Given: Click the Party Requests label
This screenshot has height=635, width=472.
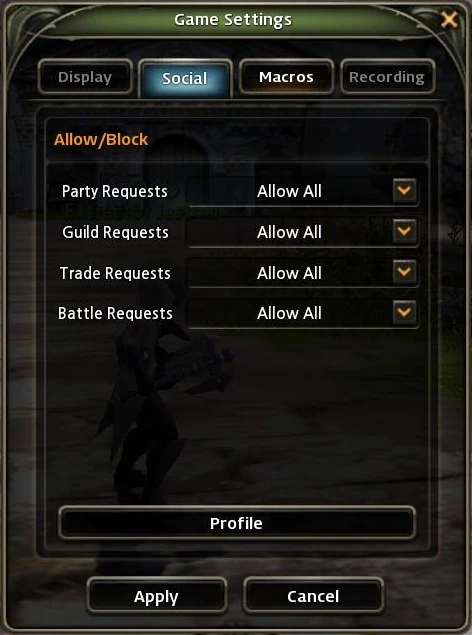Looking at the screenshot, I should (x=115, y=191).
